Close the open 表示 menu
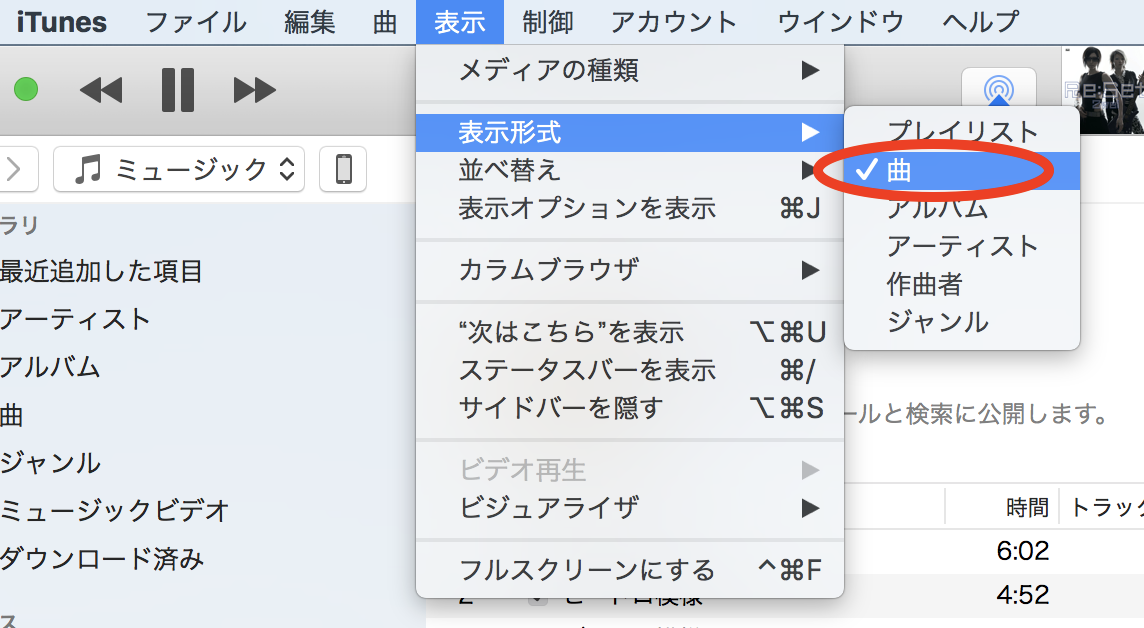 pyautogui.click(x=460, y=22)
